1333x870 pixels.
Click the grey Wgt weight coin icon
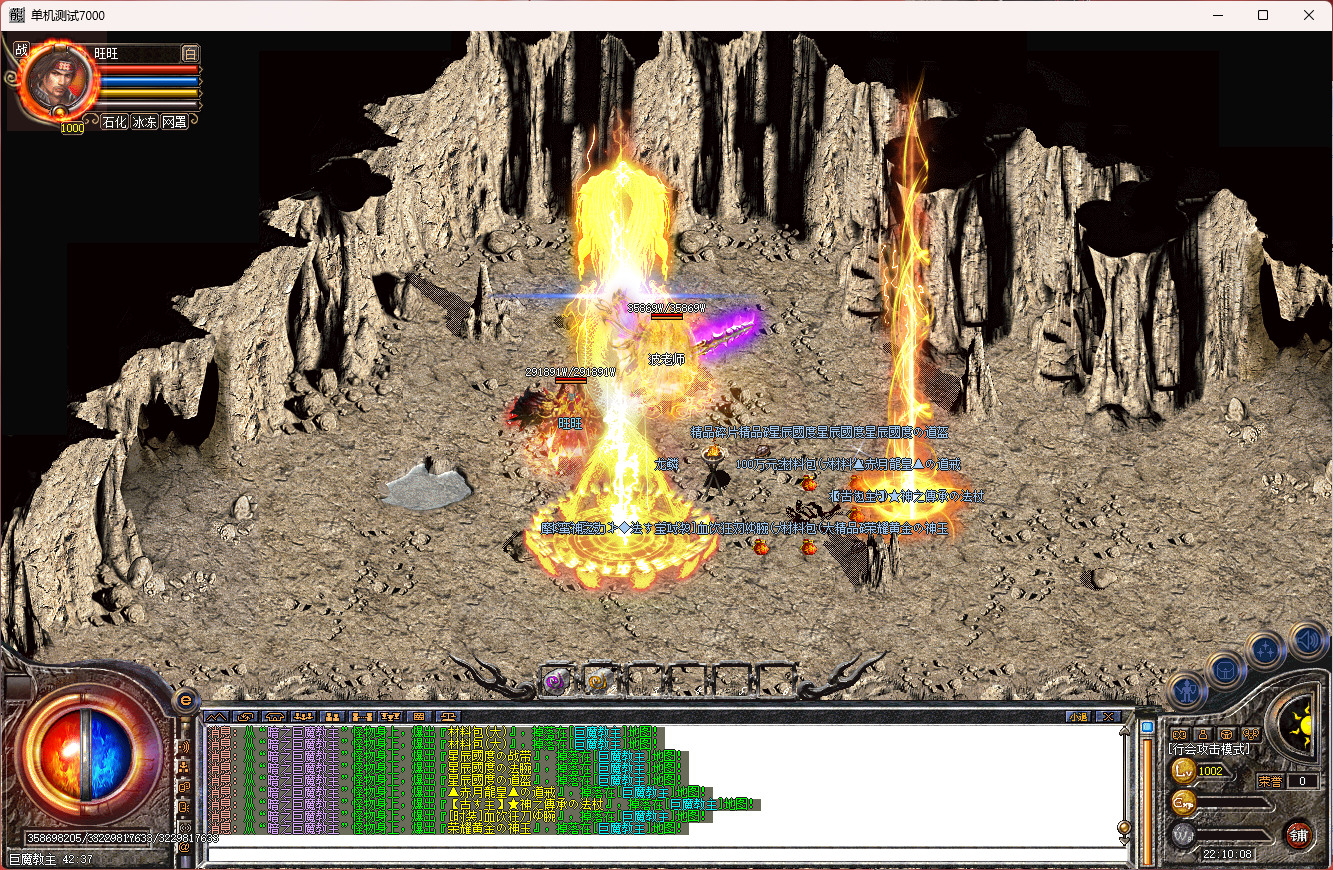(1184, 834)
